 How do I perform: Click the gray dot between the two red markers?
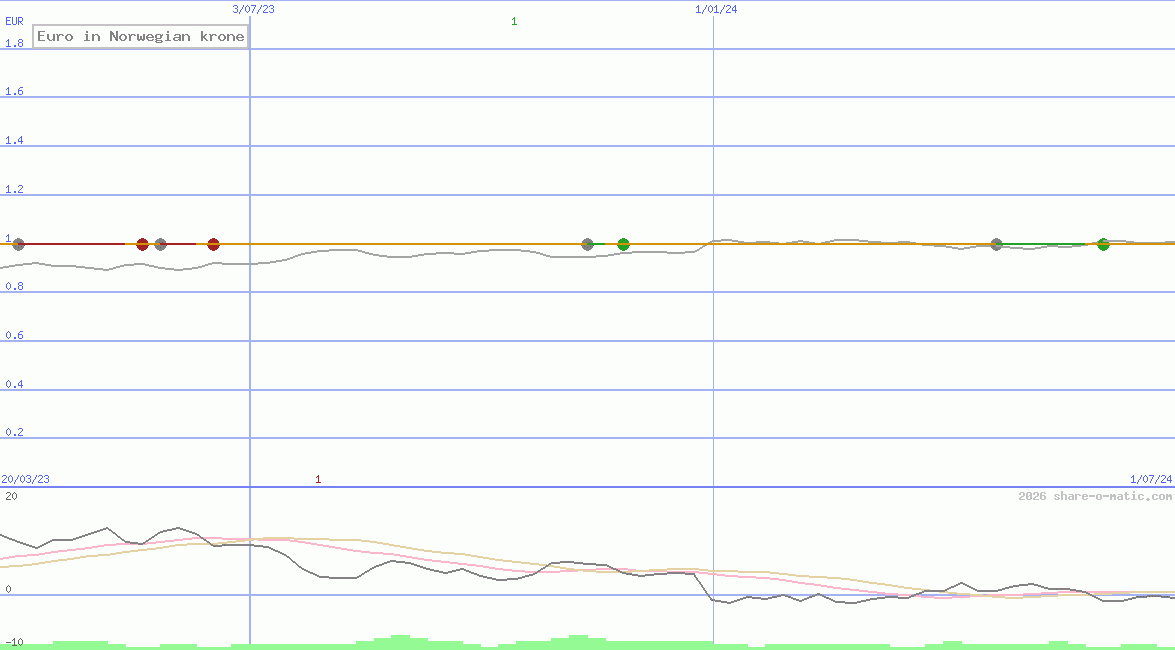(160, 244)
